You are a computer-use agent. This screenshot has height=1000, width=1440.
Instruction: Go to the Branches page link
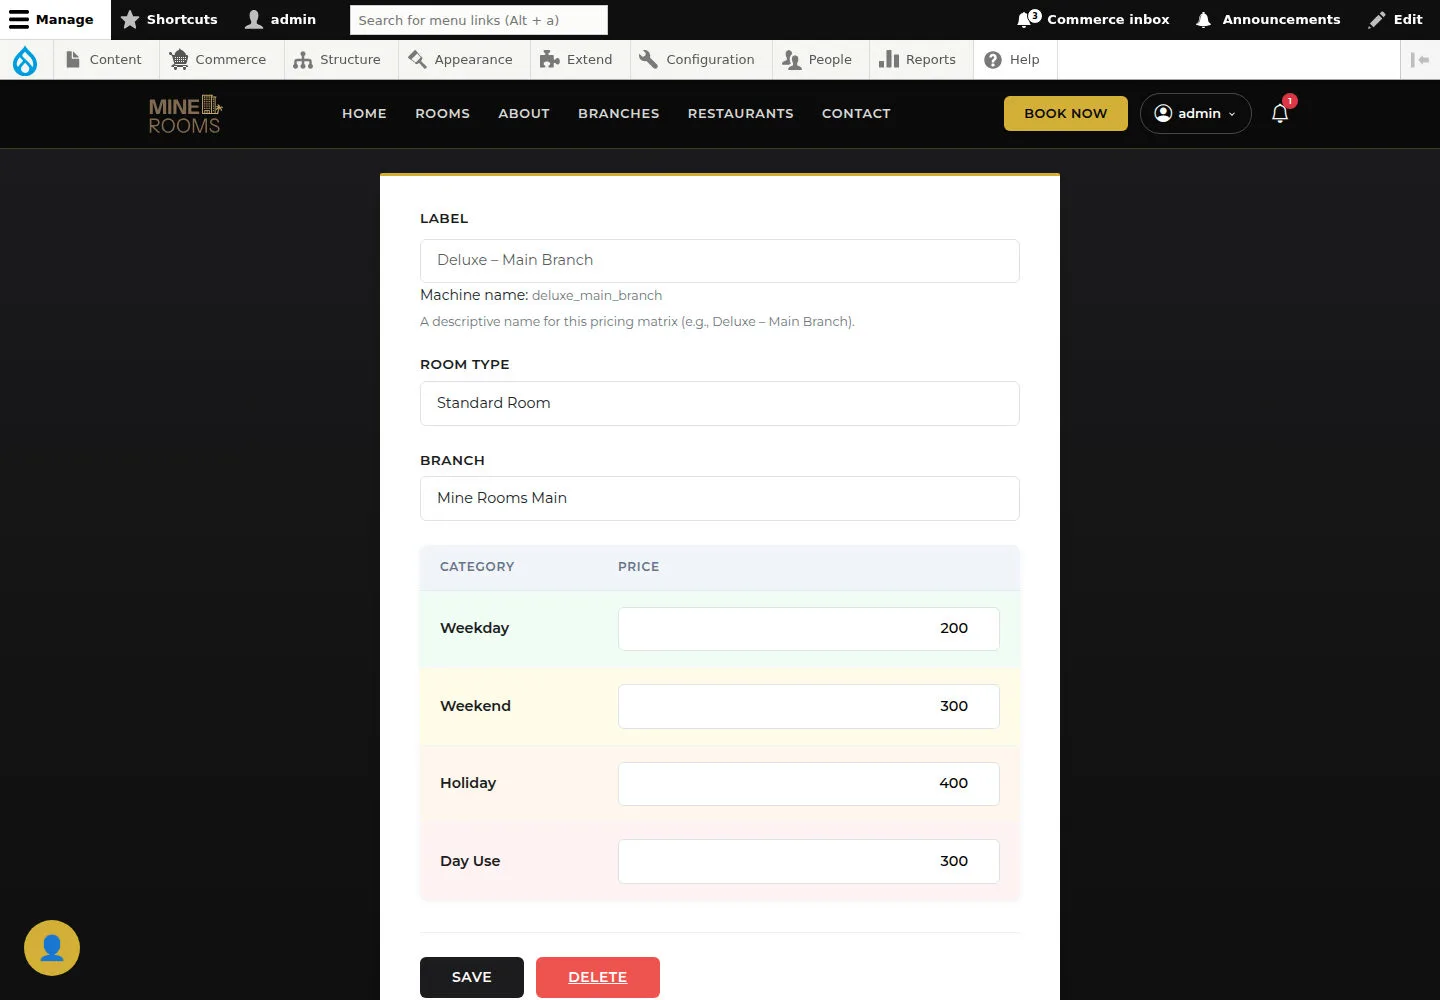click(x=619, y=114)
